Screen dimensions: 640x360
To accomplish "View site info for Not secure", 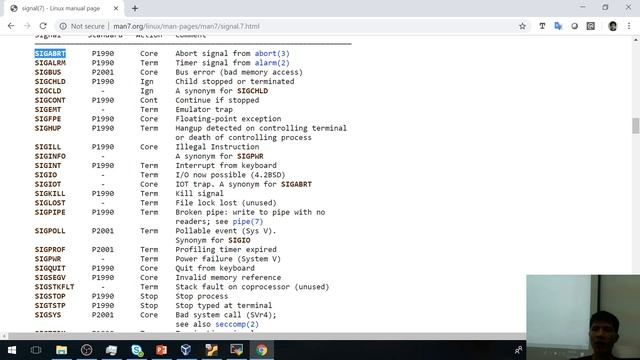I will (82, 26).
